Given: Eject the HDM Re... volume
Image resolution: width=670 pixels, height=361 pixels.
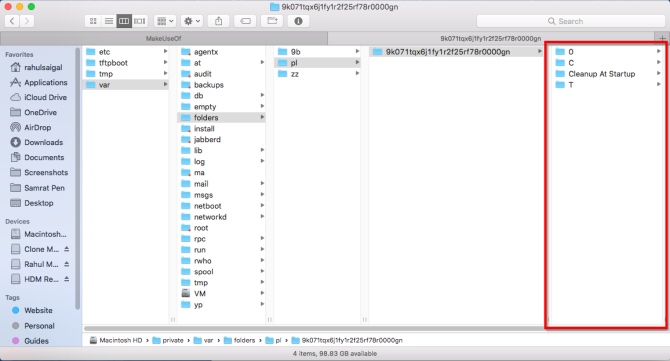Looking at the screenshot, I should pos(67,279).
